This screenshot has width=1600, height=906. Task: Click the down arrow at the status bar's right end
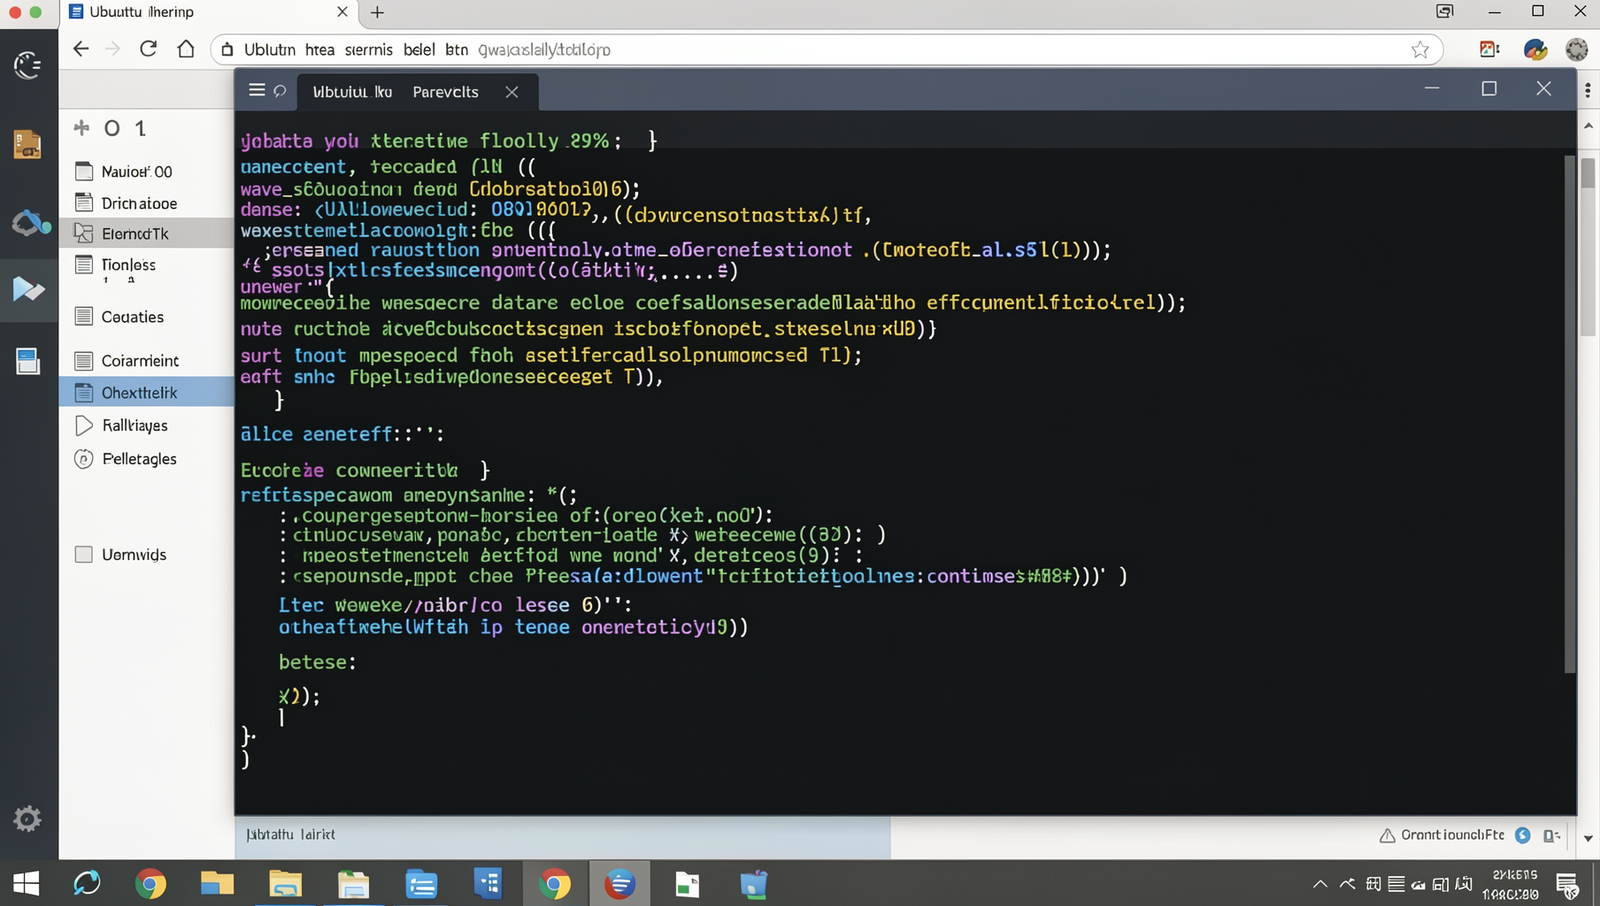[1588, 838]
